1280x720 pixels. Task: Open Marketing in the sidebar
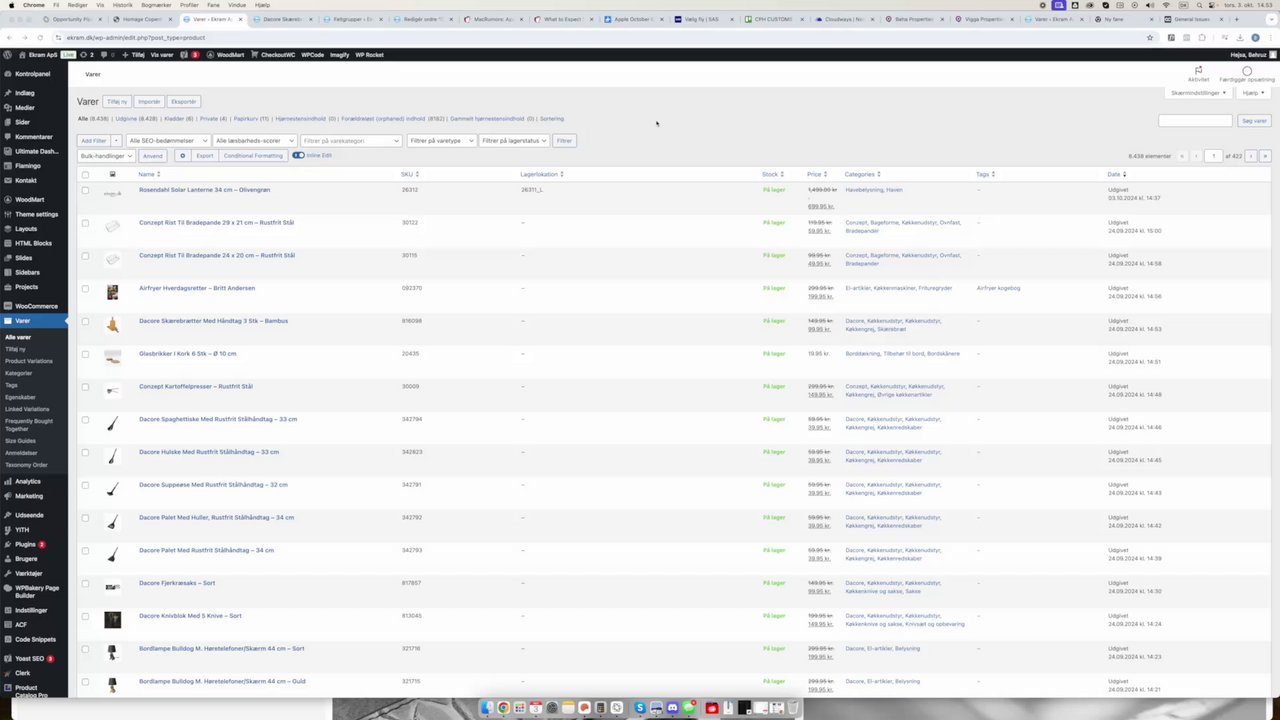tap(29, 496)
